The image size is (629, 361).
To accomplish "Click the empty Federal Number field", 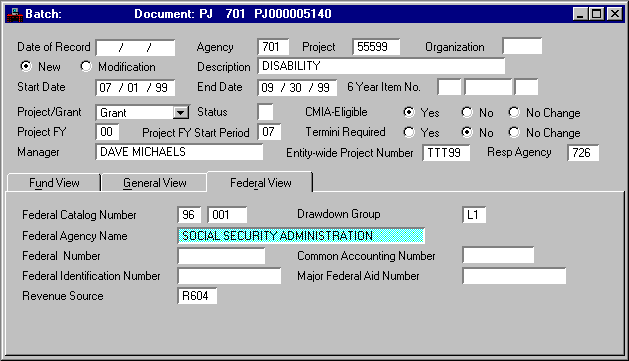I will click(221, 256).
